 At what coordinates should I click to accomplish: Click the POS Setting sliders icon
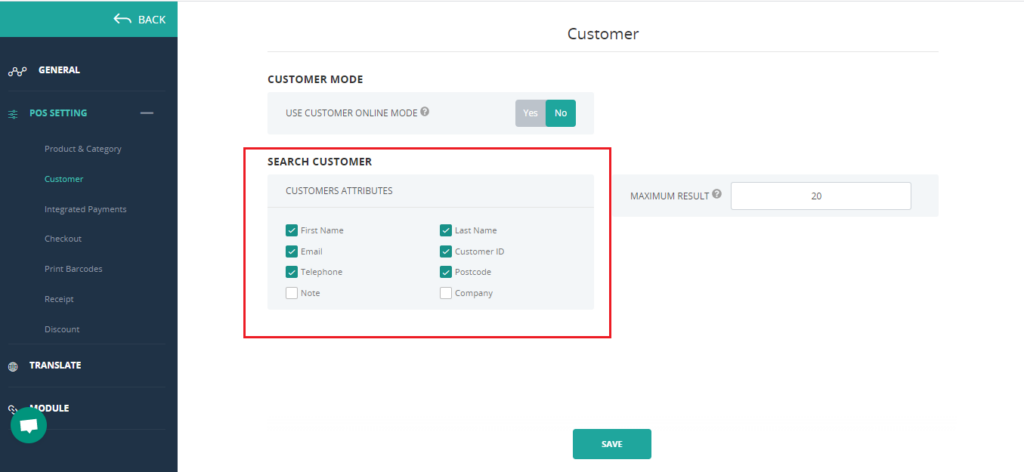tap(13, 114)
